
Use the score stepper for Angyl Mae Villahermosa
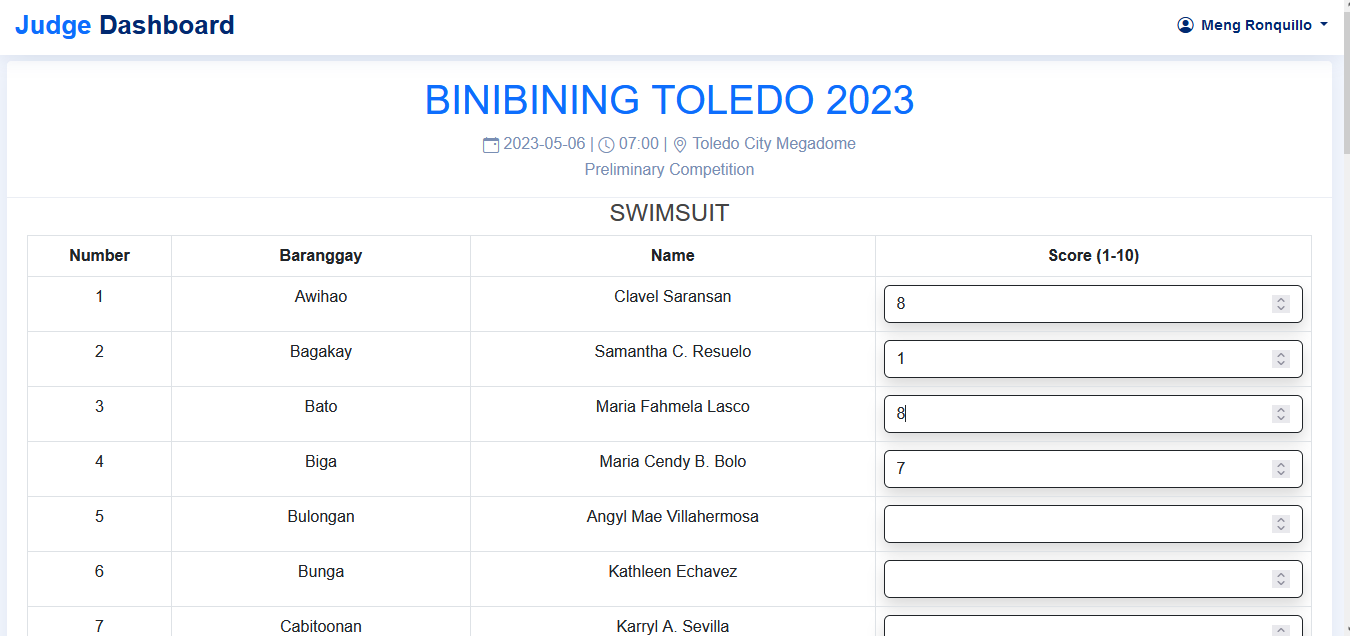(x=1280, y=524)
